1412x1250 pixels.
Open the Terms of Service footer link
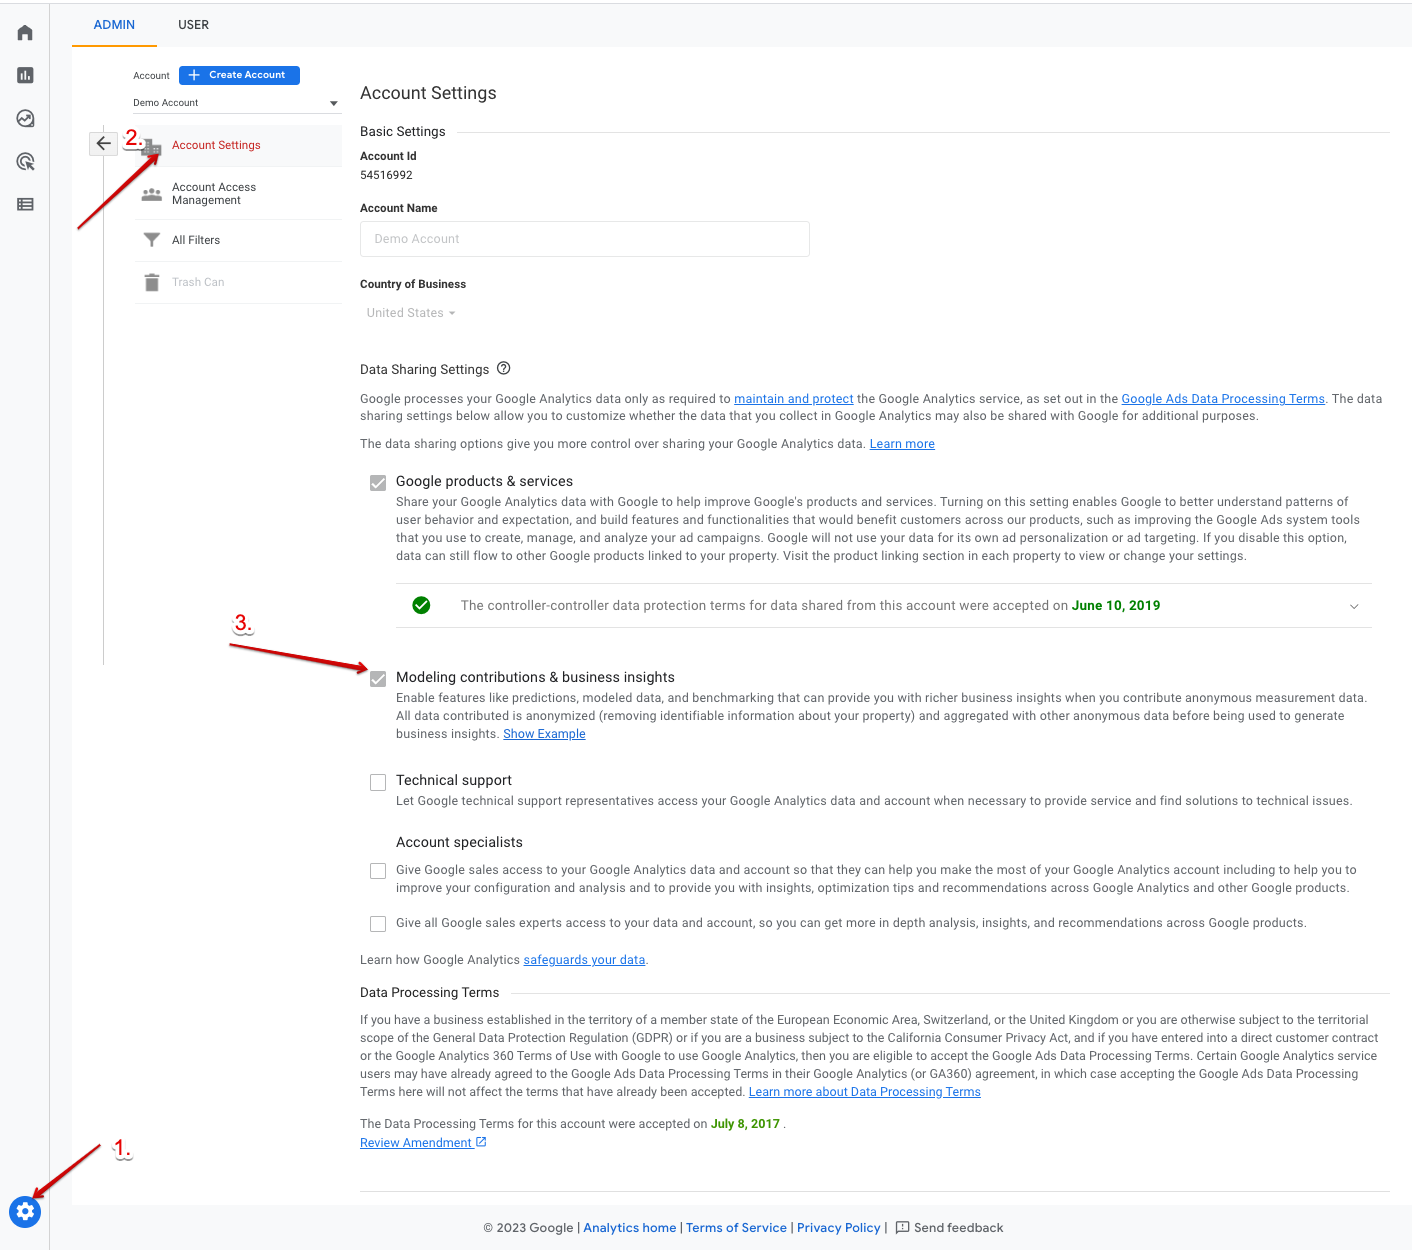[x=736, y=1228]
